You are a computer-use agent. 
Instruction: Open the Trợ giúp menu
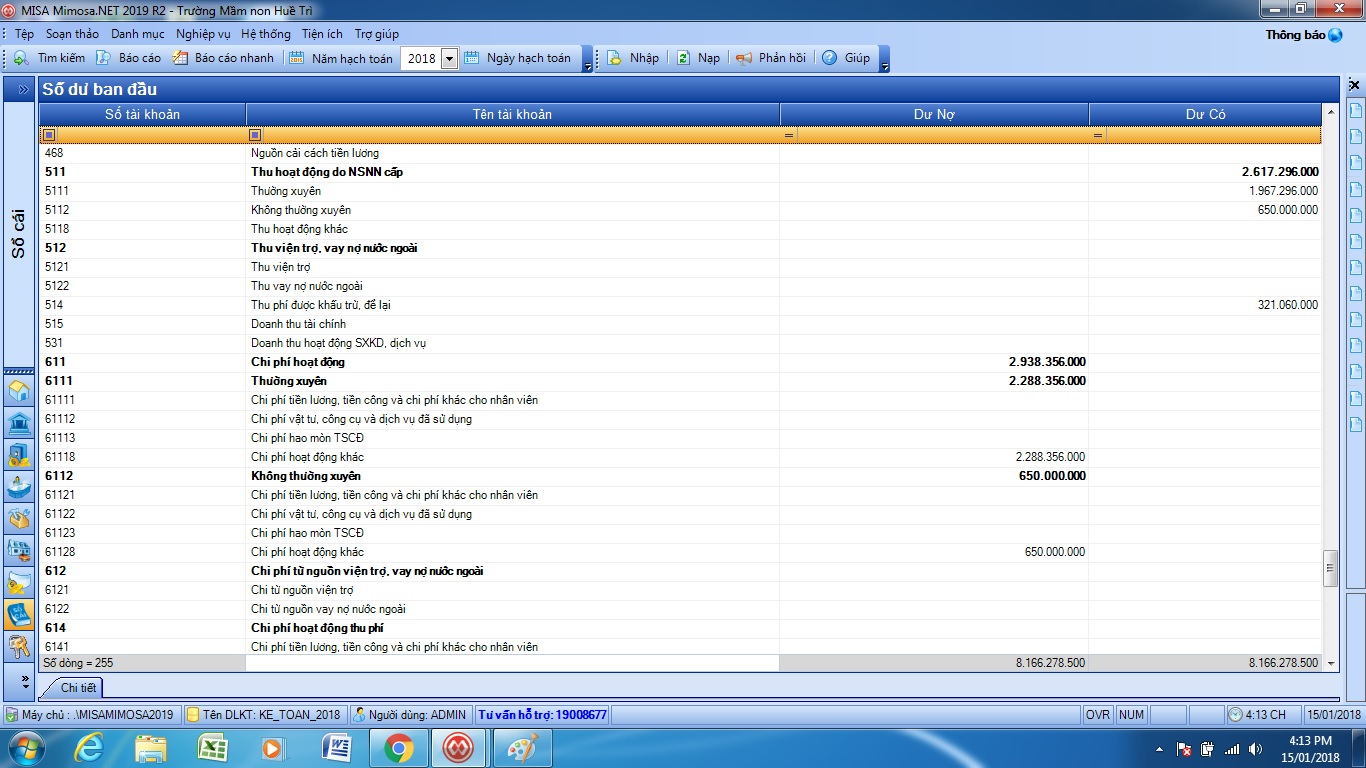(377, 34)
